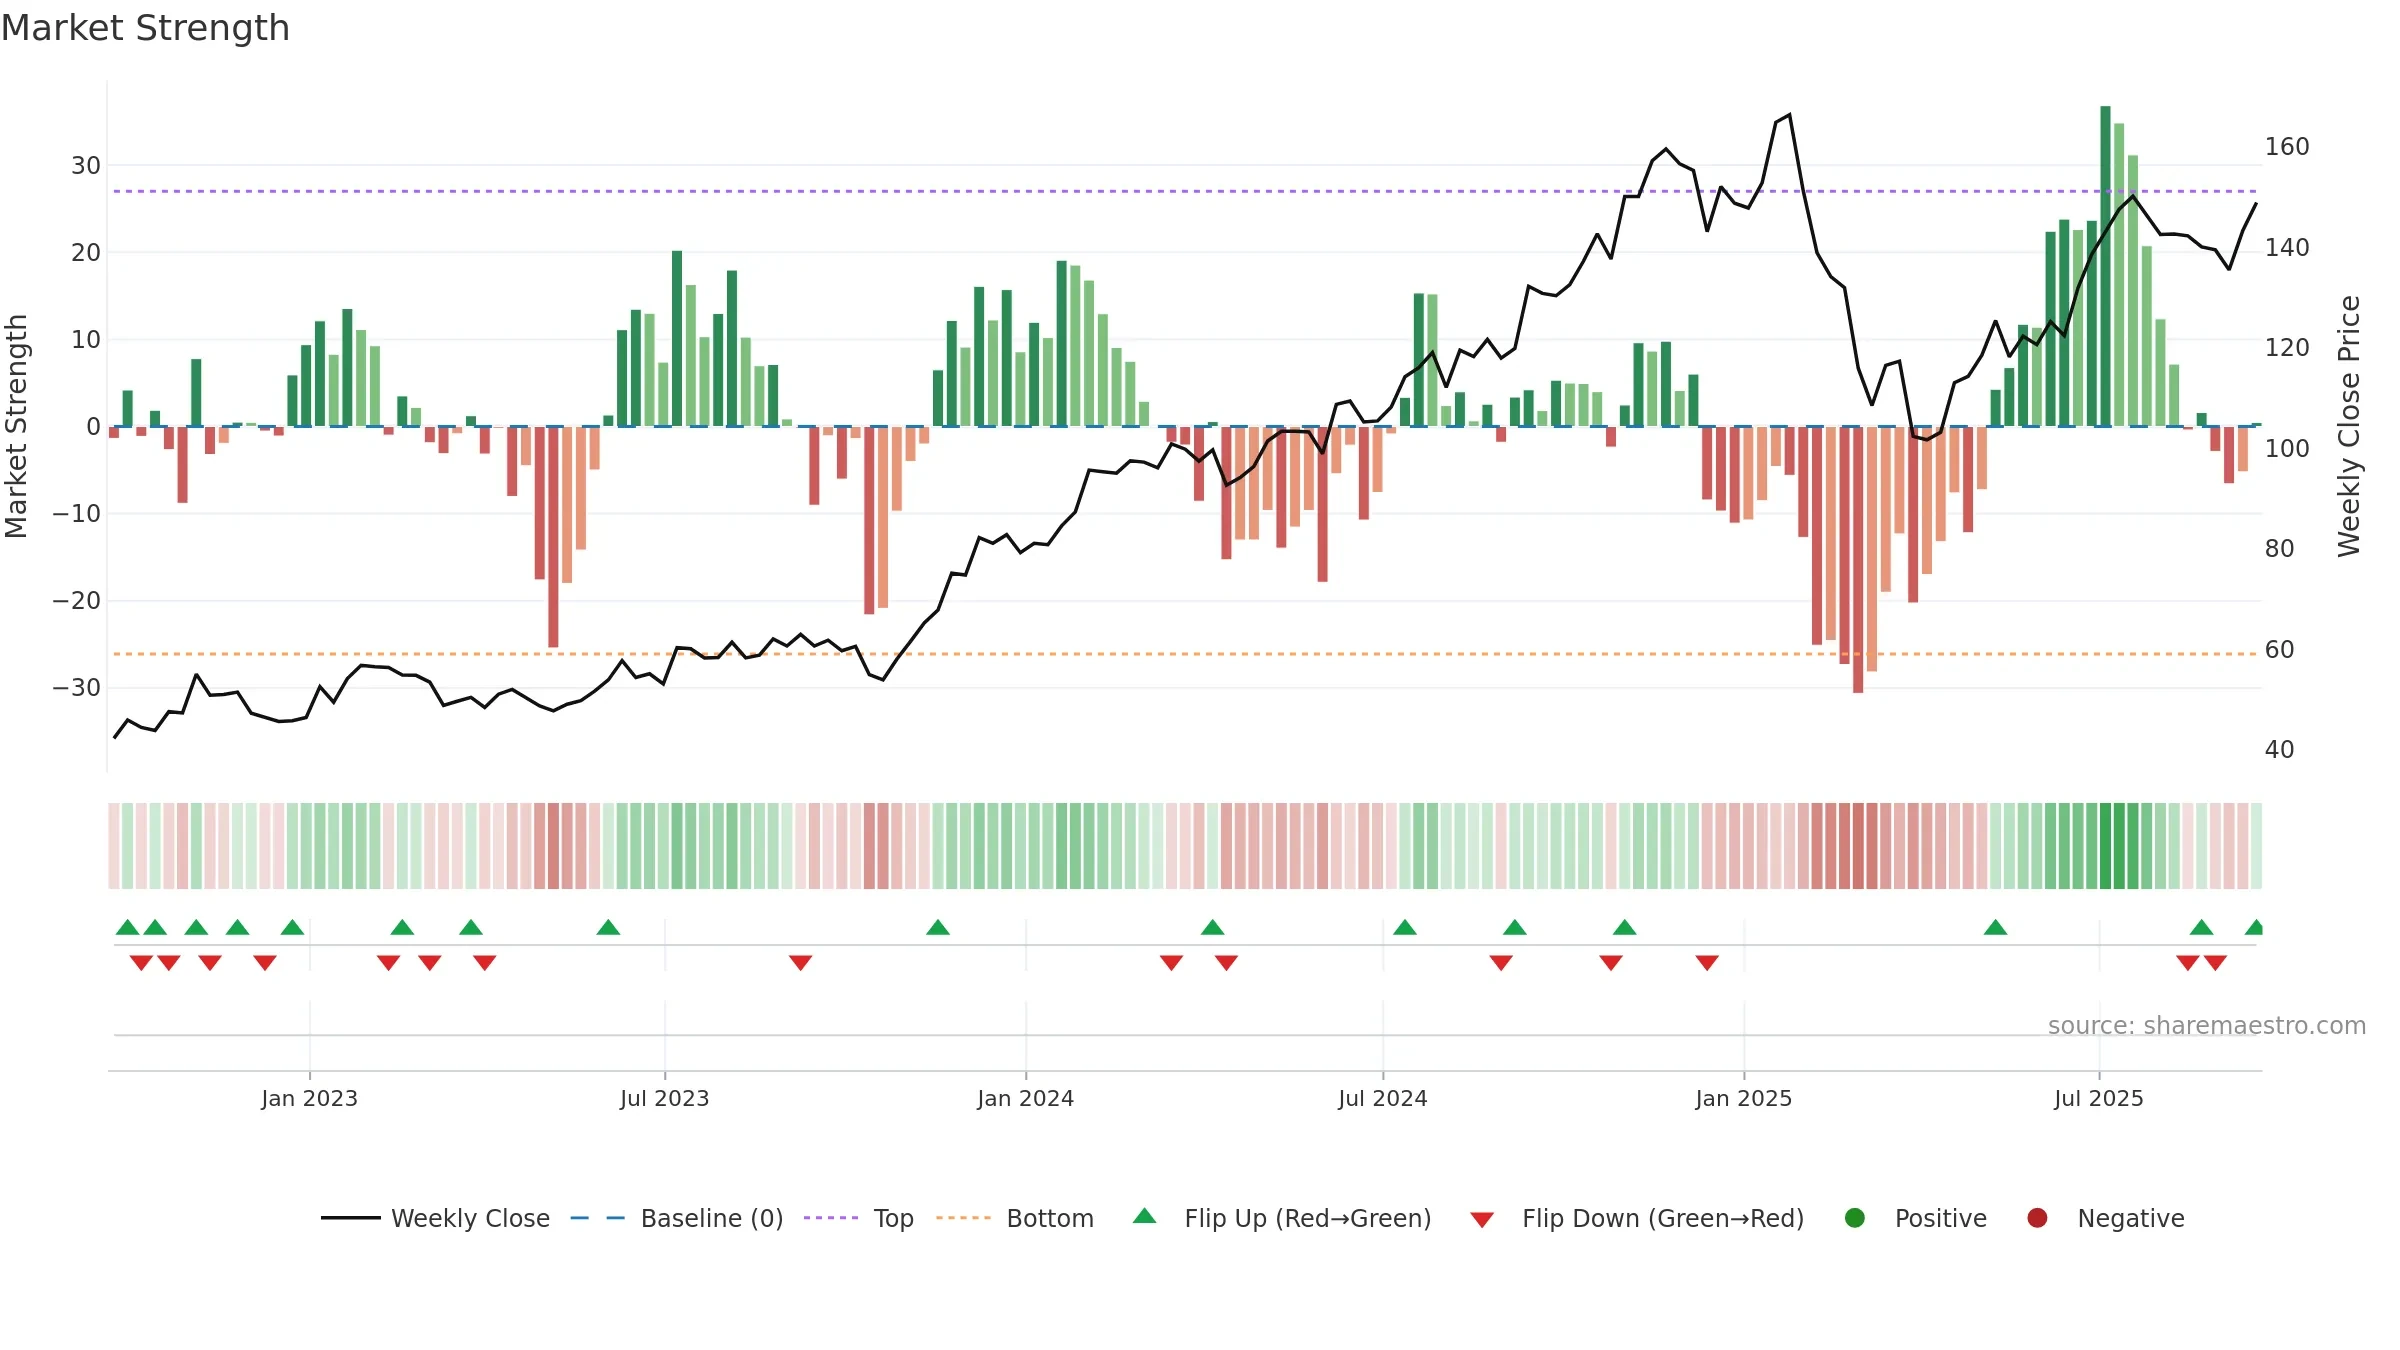Click the 'Jan 2024' date label
Viewport: 2400px width, 1350px height.
tap(1026, 1099)
